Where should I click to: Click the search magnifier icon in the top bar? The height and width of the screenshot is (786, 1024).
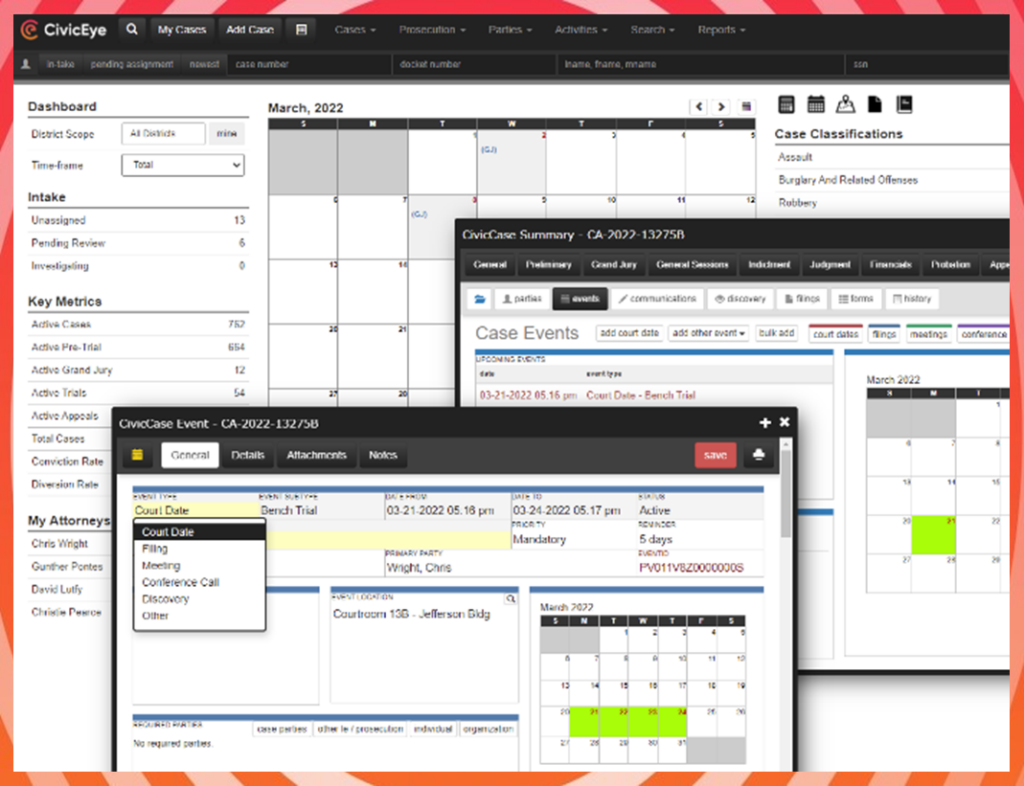(x=132, y=29)
